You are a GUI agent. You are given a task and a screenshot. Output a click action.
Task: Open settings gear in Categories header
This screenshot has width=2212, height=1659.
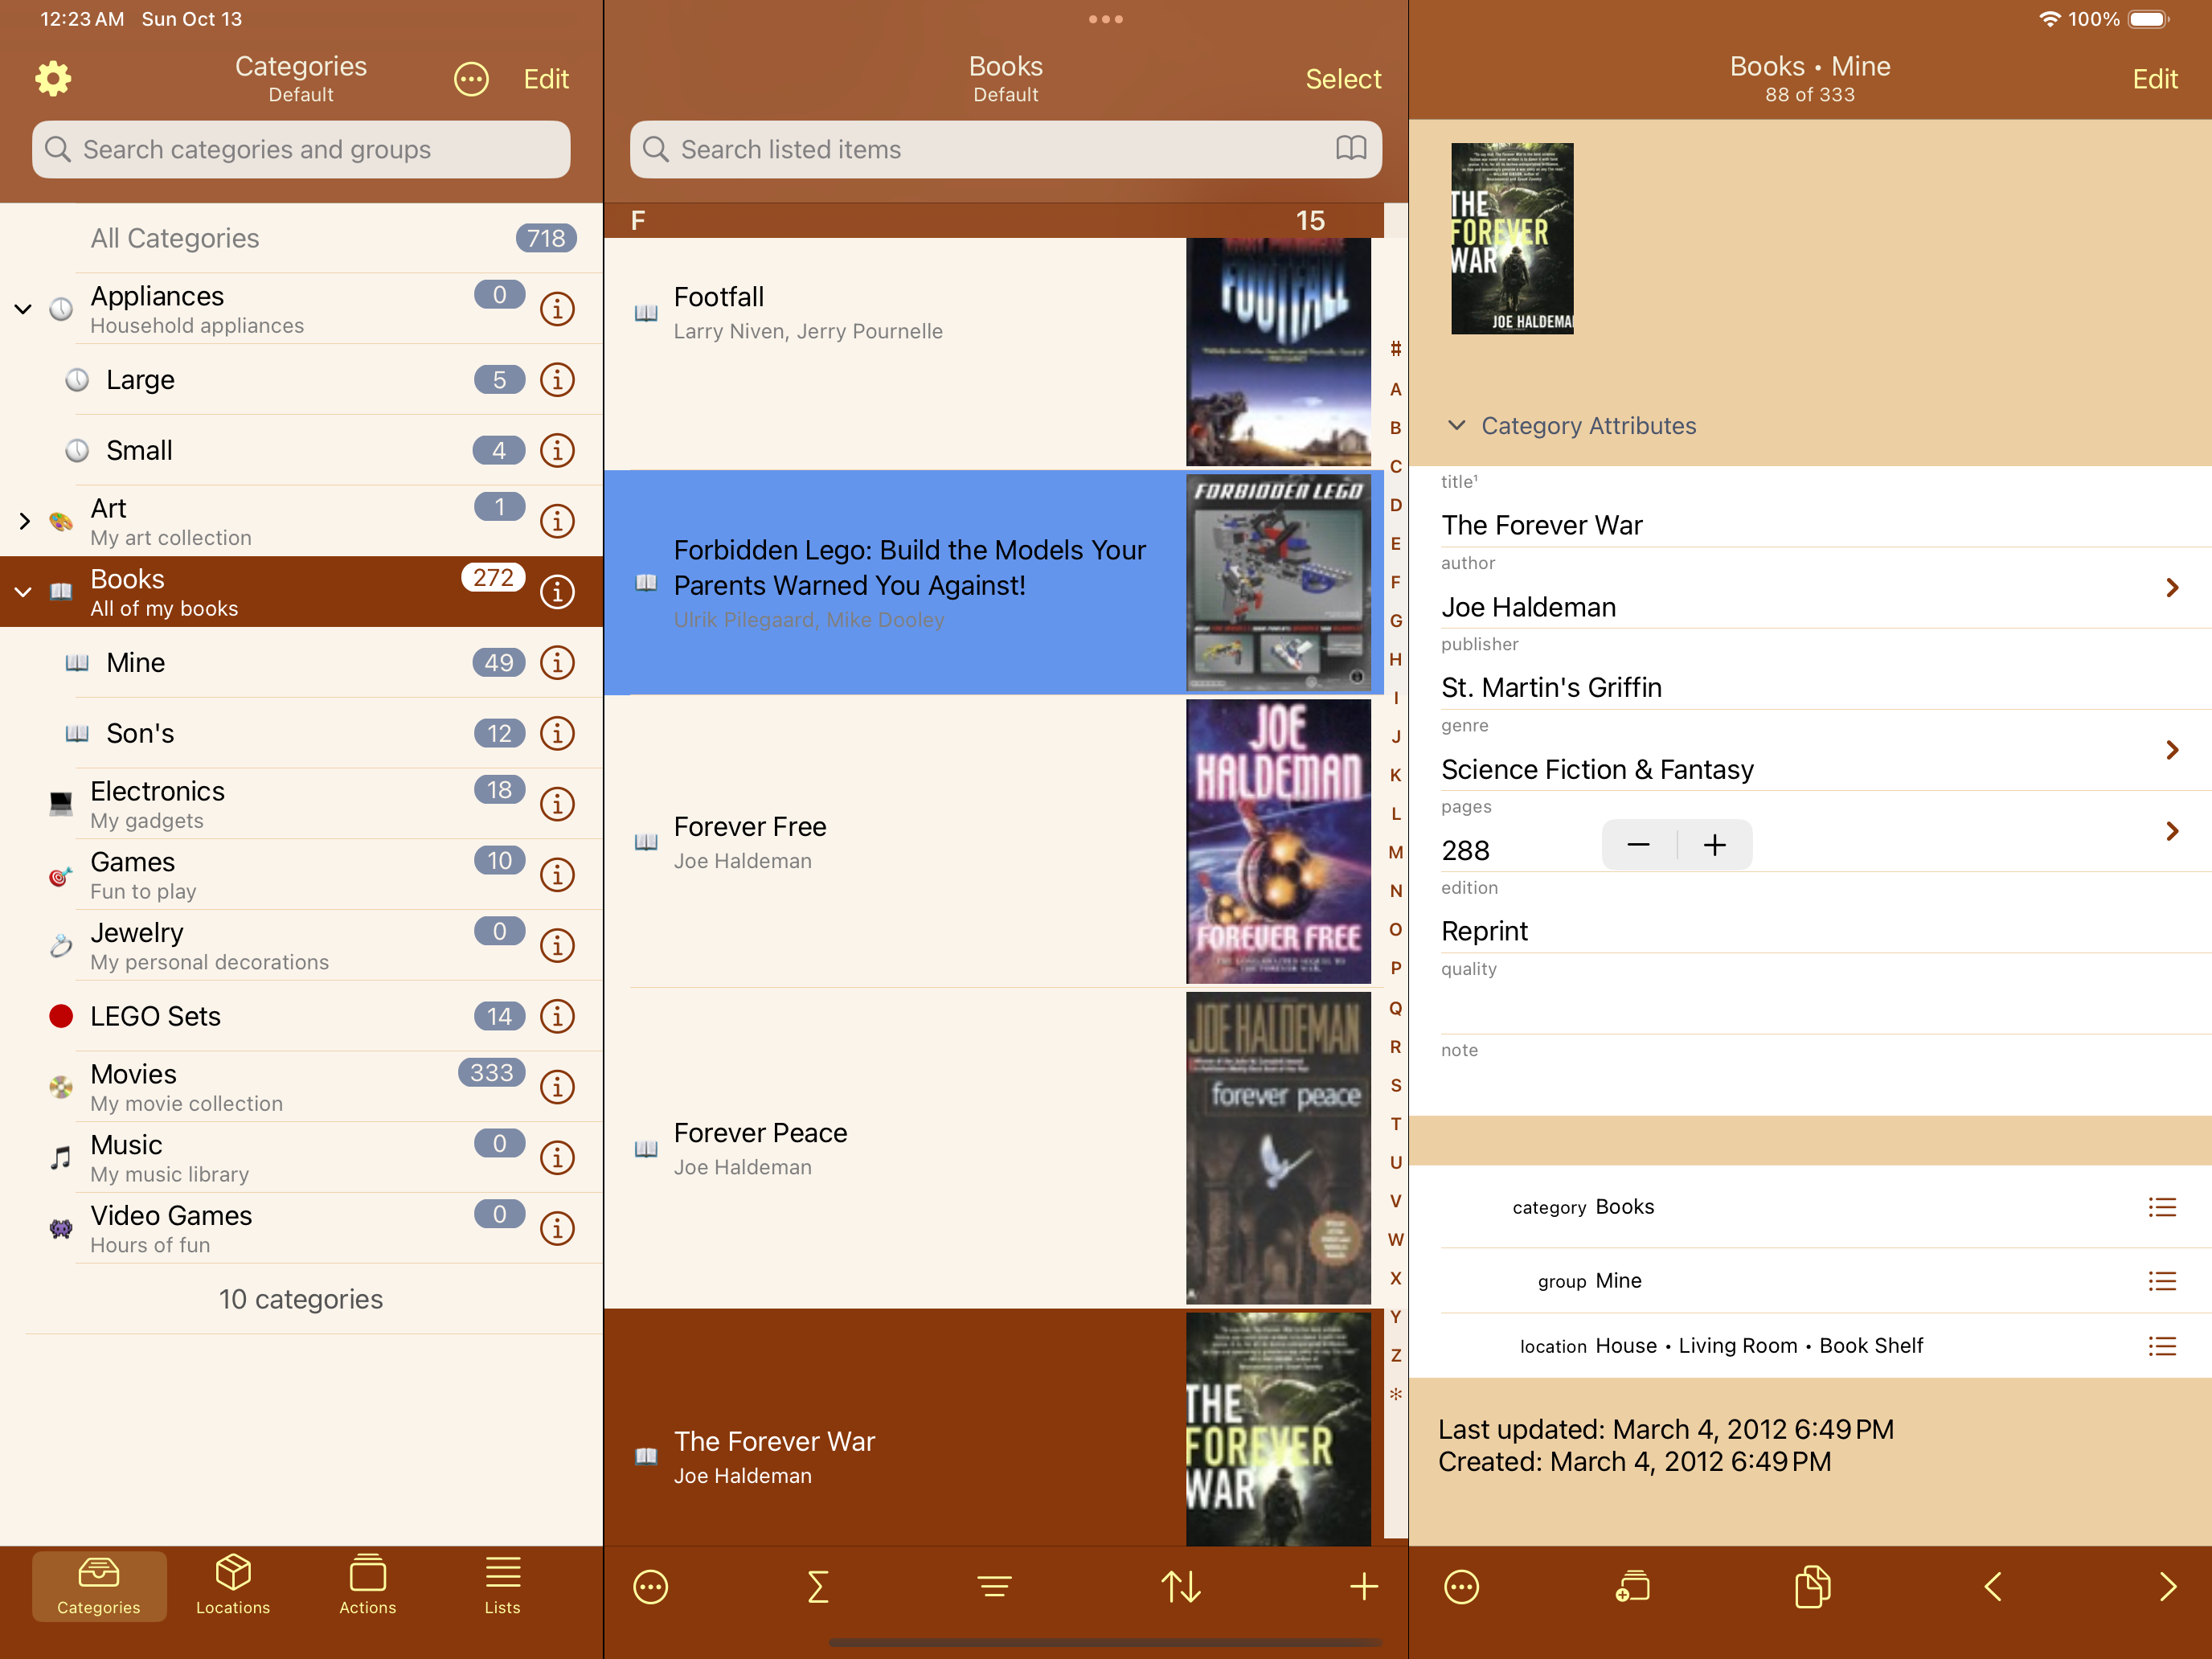53,78
